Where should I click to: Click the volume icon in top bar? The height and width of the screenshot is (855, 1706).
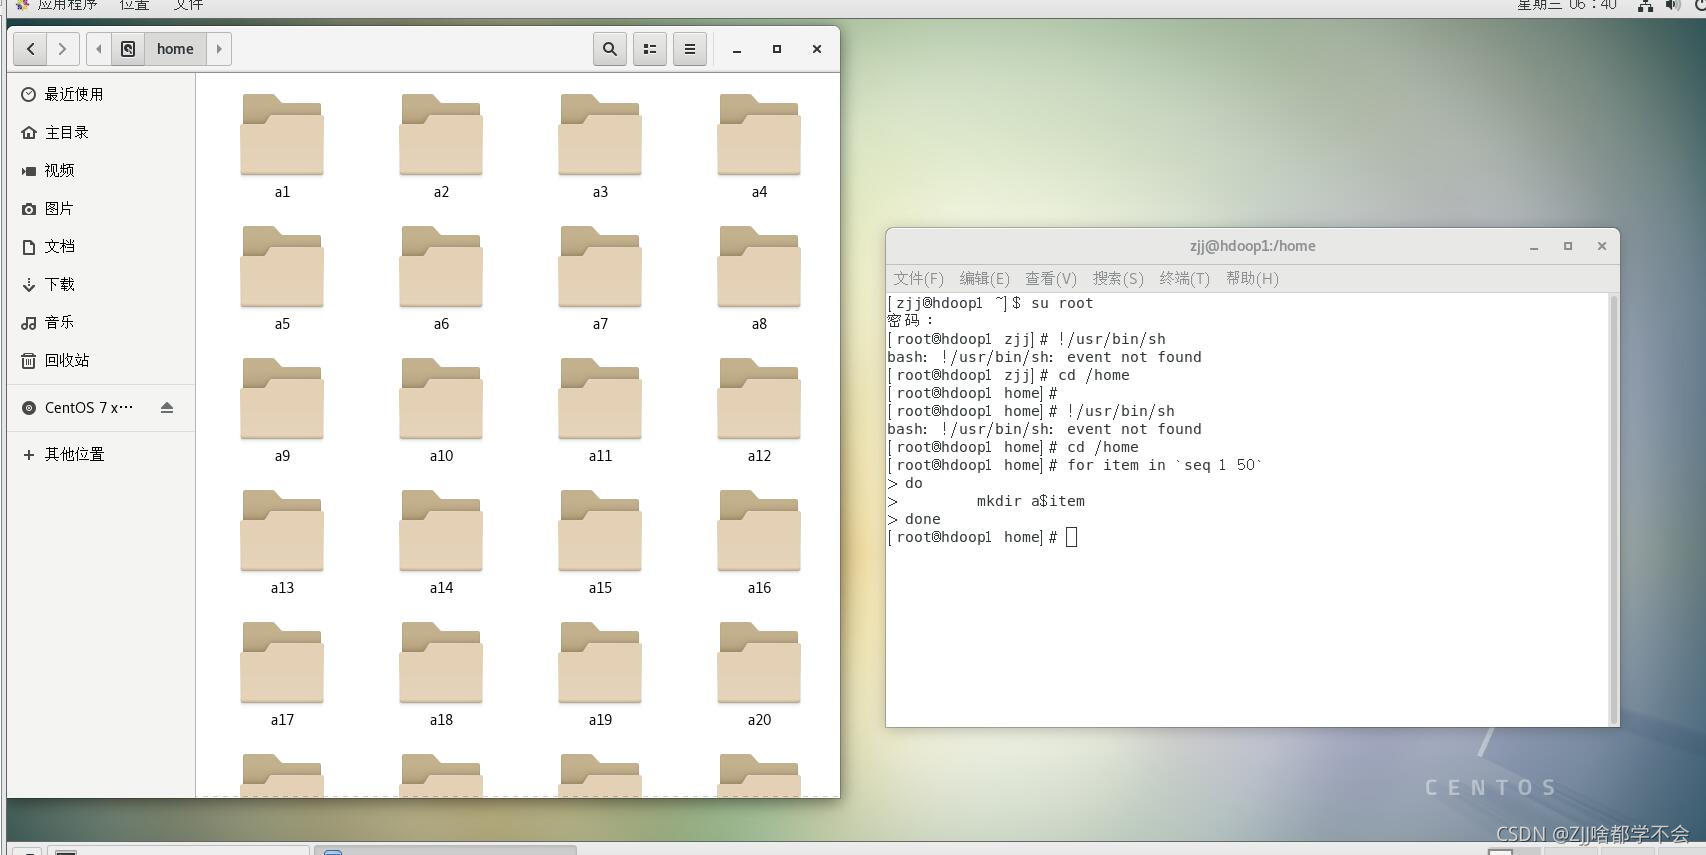(x=1673, y=5)
